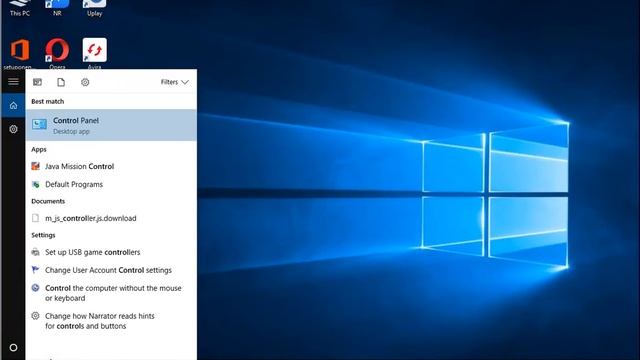Open Change how Narrator reads hints setting

coord(111,321)
